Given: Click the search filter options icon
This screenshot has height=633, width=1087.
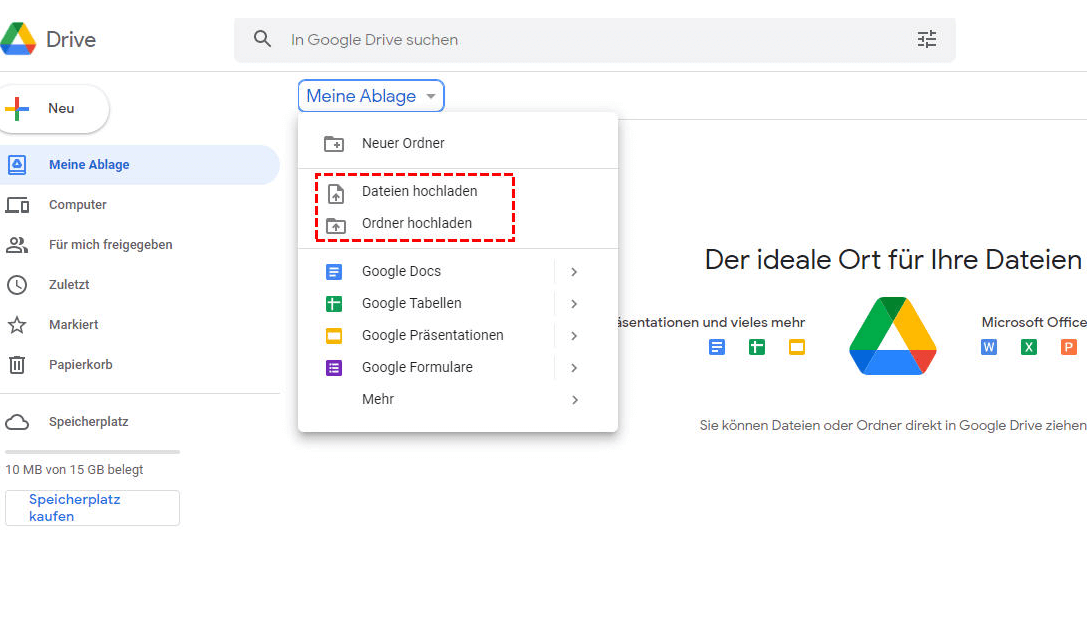Looking at the screenshot, I should click(927, 40).
